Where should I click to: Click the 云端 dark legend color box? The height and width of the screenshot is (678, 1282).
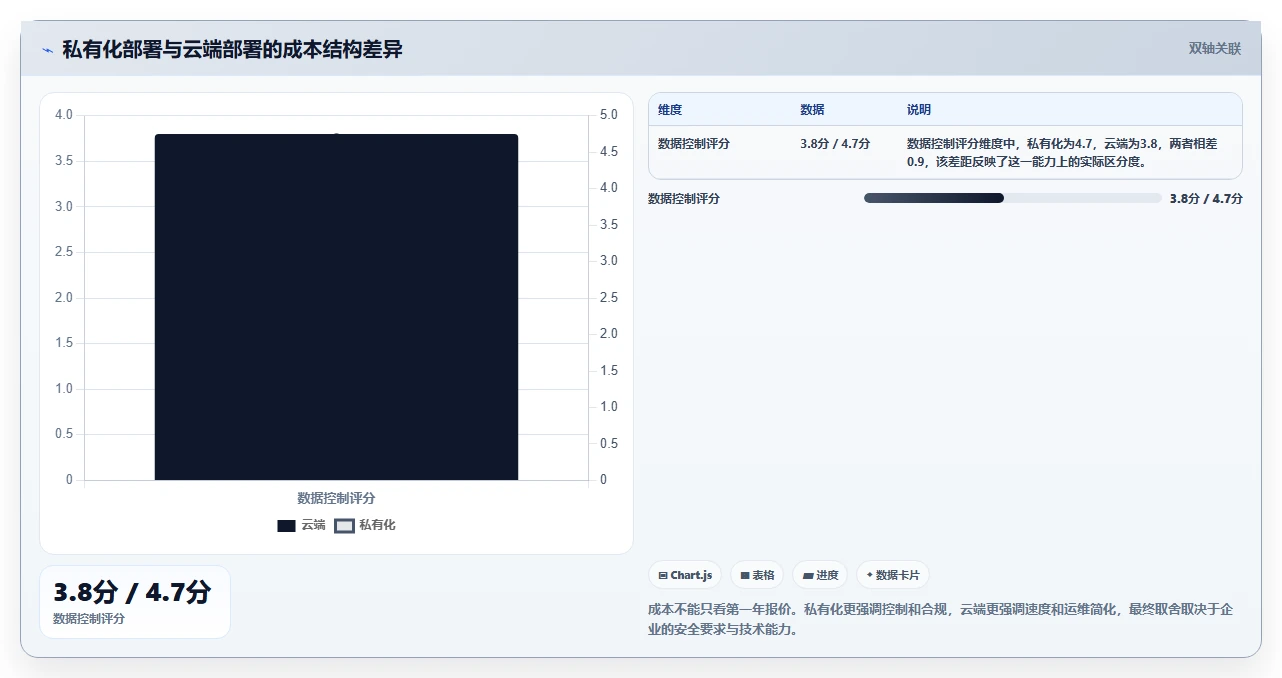[x=286, y=526]
